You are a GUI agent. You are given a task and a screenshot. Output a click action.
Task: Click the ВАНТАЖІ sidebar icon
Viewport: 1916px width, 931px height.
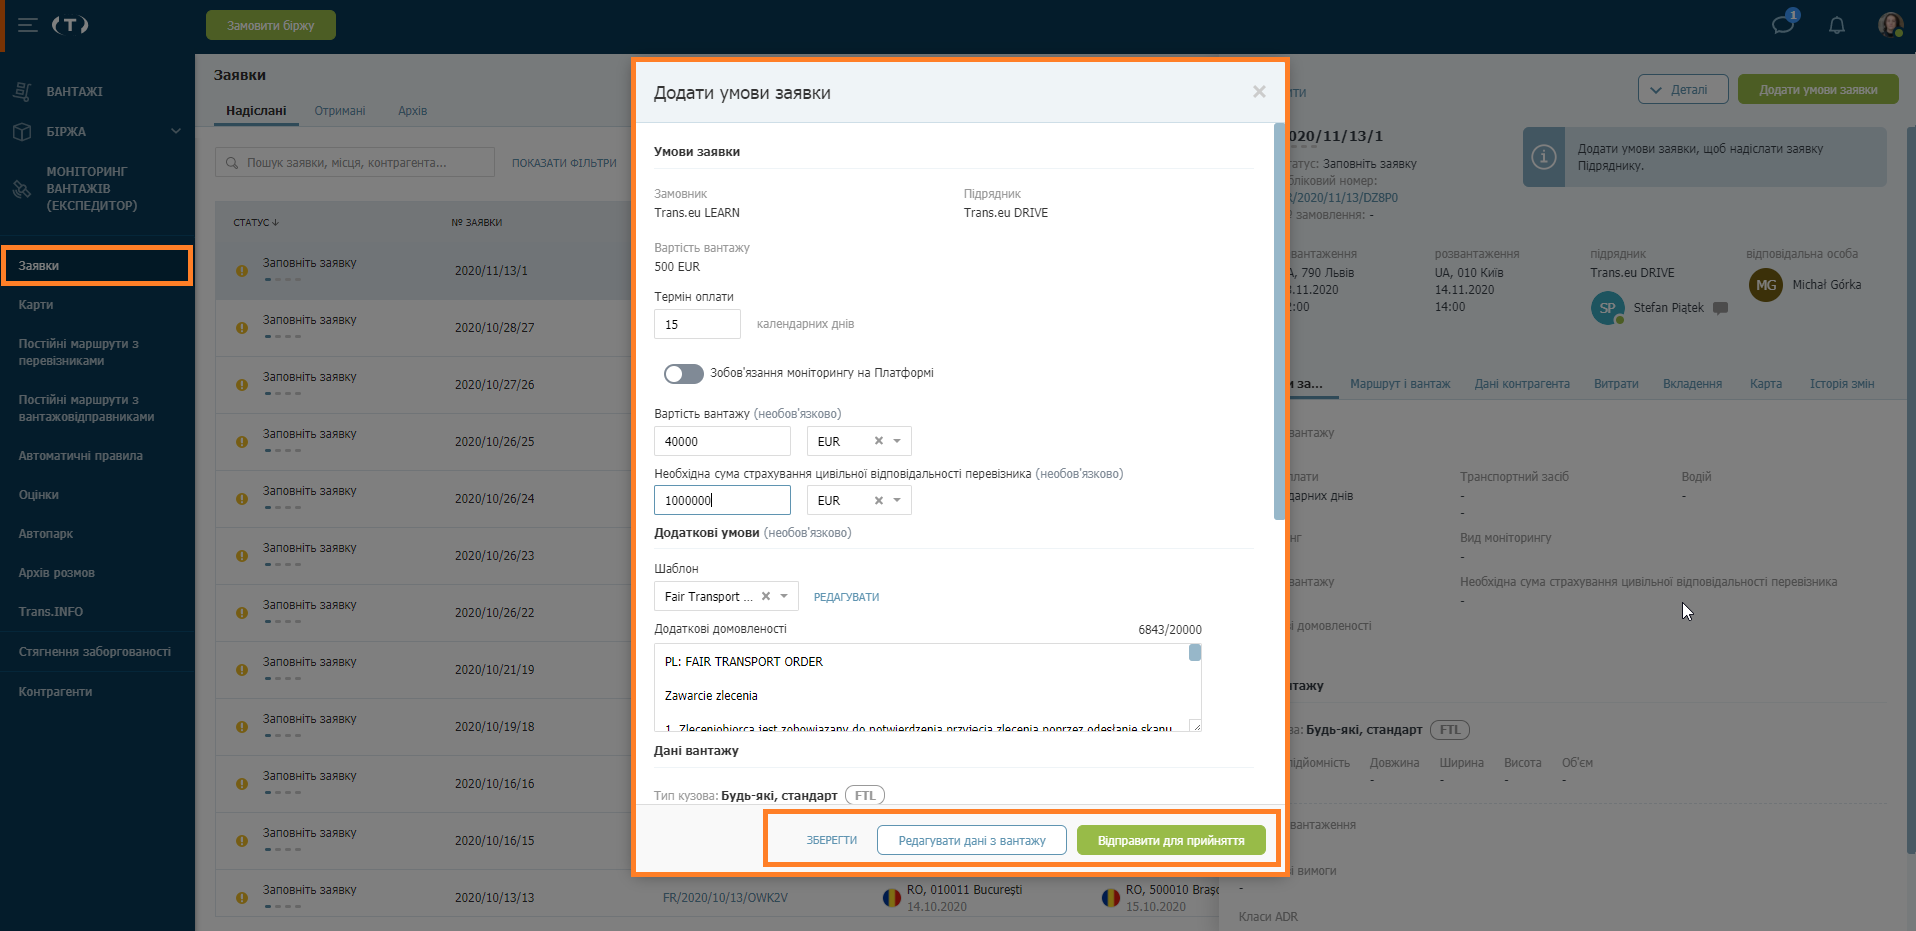(x=22, y=91)
